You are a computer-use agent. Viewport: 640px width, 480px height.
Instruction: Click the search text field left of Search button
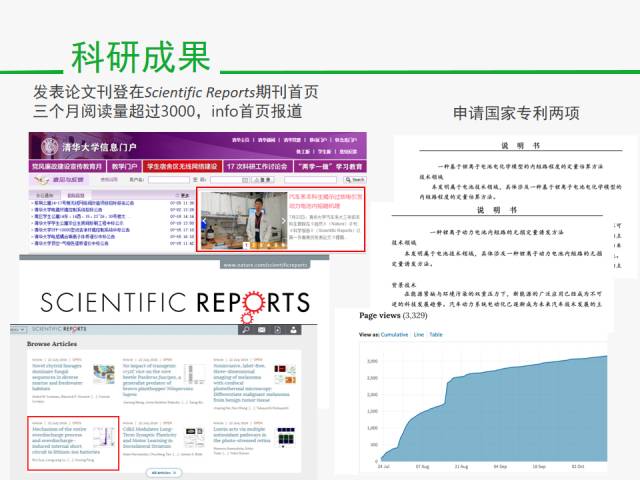coord(310,180)
